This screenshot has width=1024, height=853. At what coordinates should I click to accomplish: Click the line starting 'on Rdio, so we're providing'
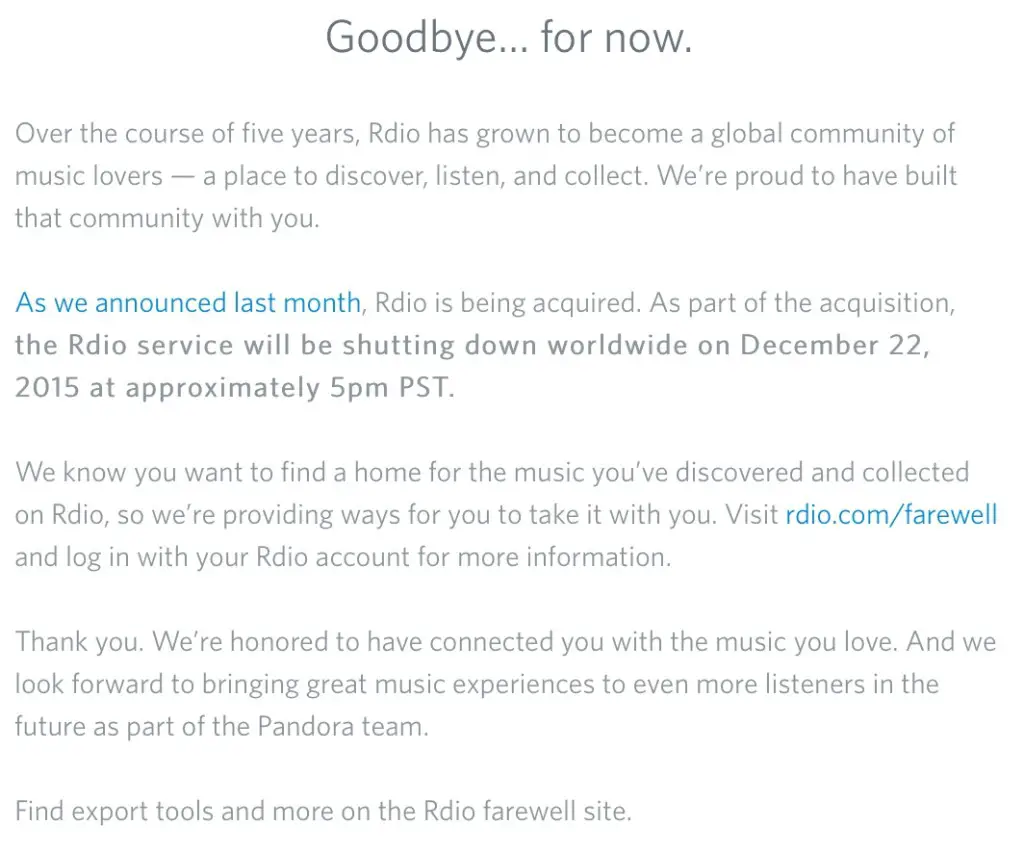(x=506, y=515)
